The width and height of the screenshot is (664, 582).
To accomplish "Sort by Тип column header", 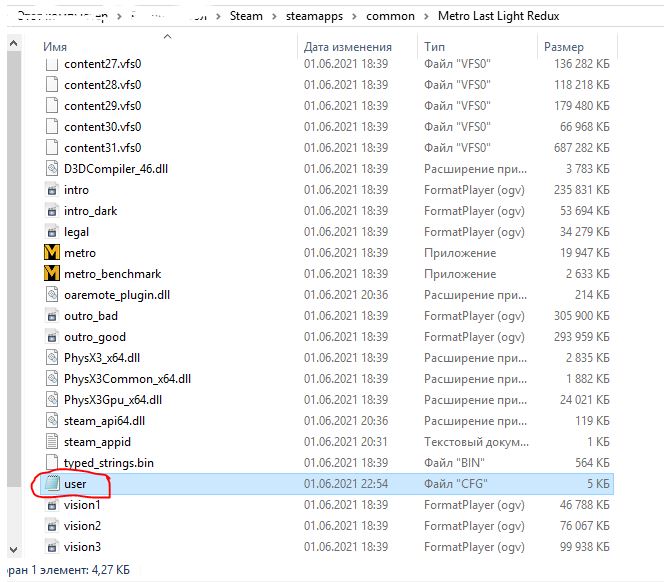I will (x=434, y=47).
